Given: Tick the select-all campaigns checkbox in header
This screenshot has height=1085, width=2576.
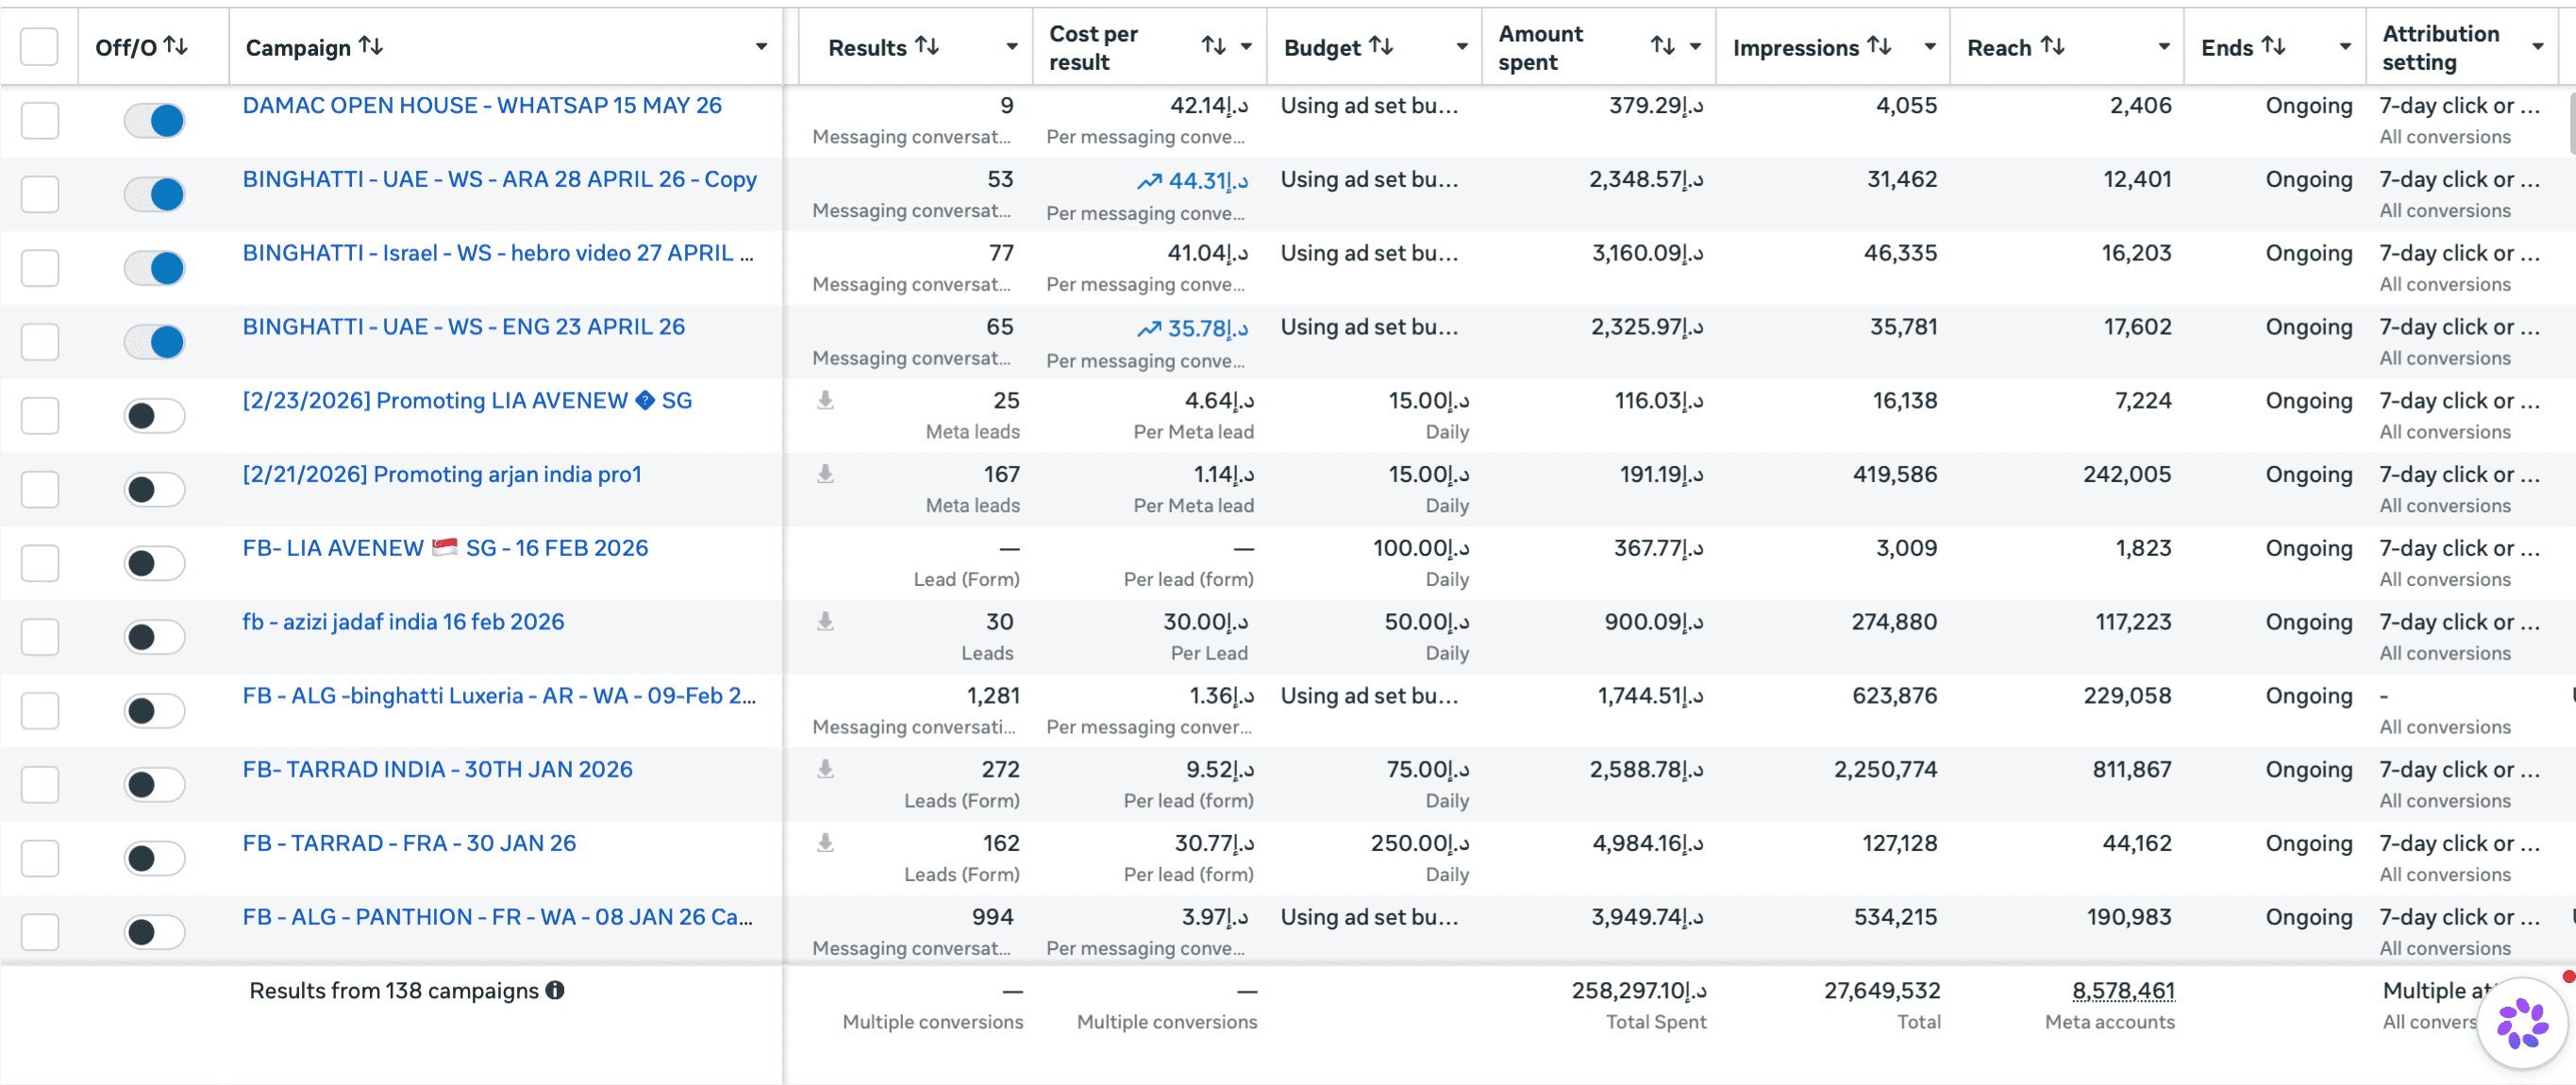Looking at the screenshot, I should coord(40,46).
